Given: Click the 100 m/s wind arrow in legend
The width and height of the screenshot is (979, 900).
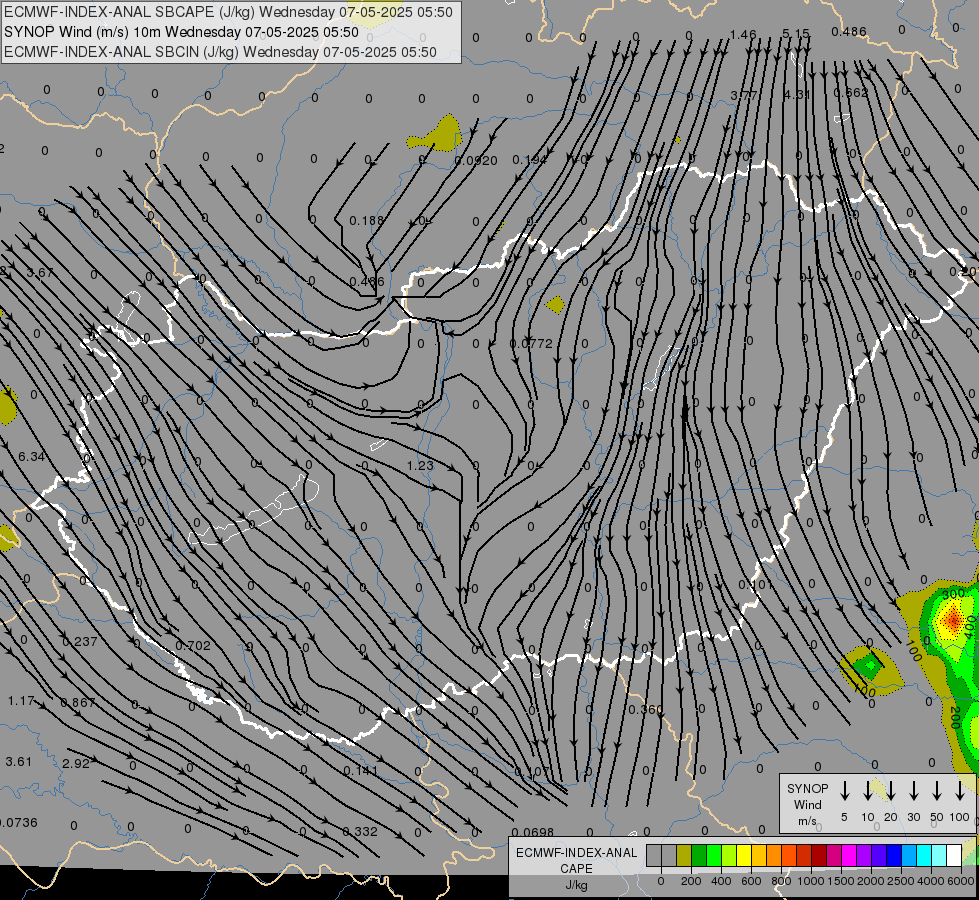Looking at the screenshot, I should pyautogui.click(x=960, y=791).
